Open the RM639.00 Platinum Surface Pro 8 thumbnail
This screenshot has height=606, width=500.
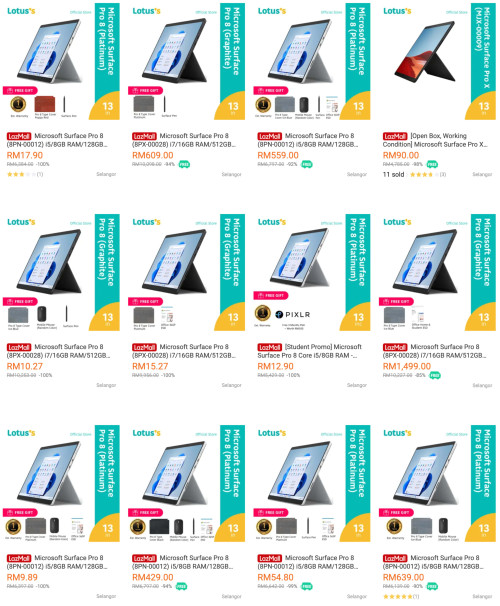[x=437, y=483]
